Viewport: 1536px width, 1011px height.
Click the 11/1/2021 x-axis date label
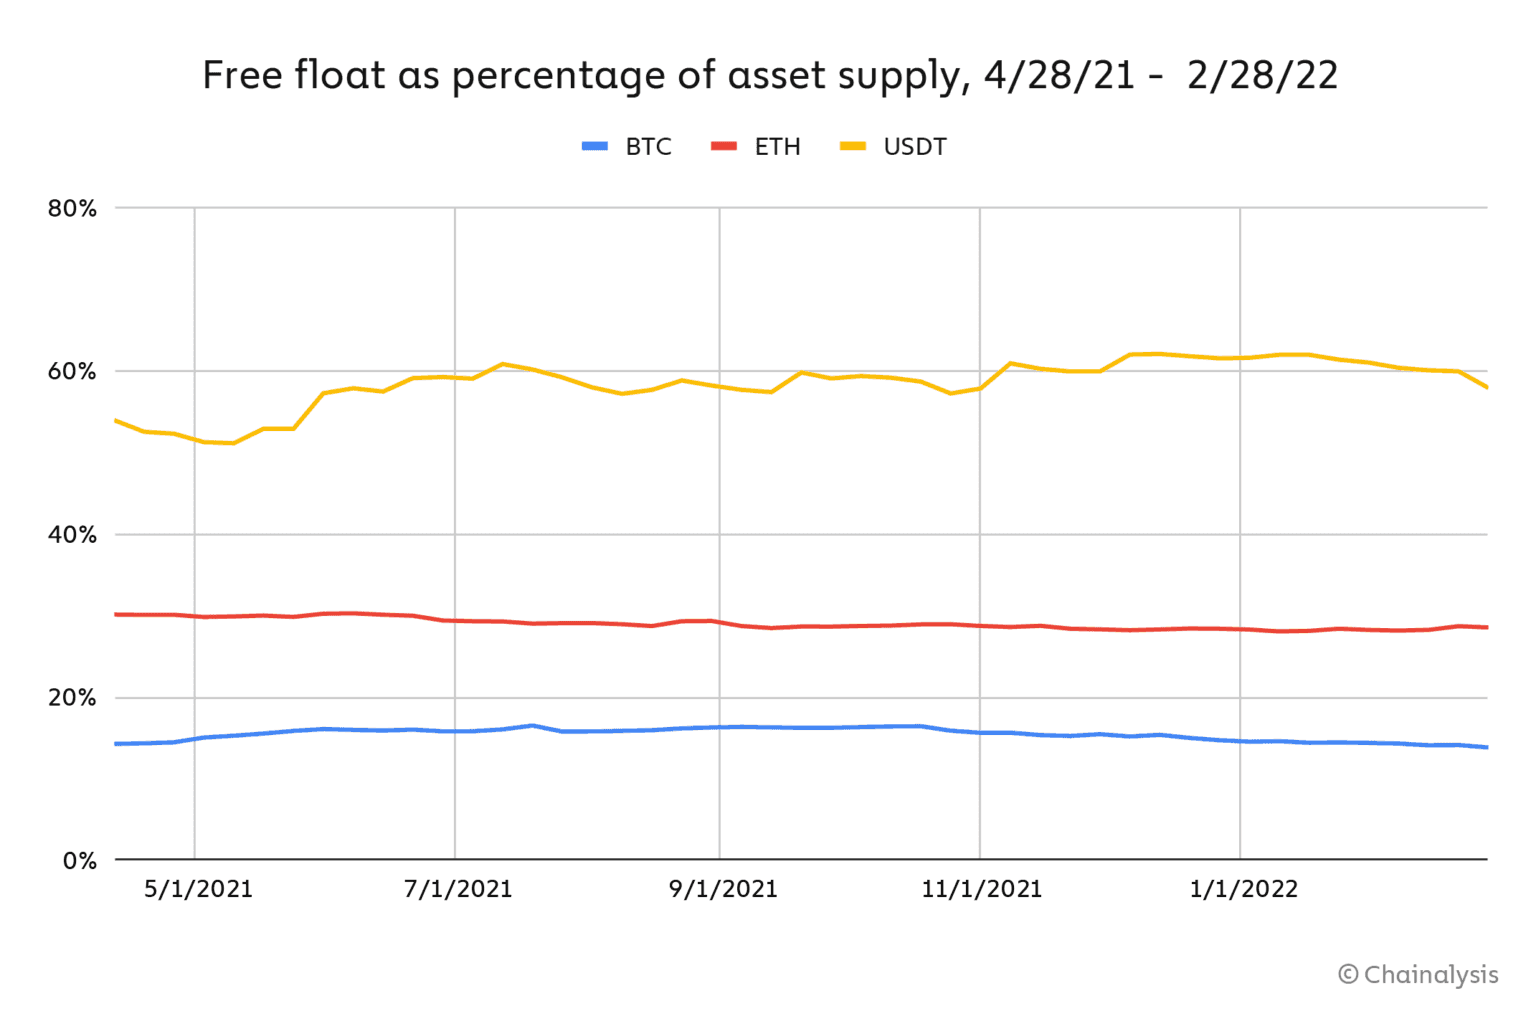[x=981, y=889]
